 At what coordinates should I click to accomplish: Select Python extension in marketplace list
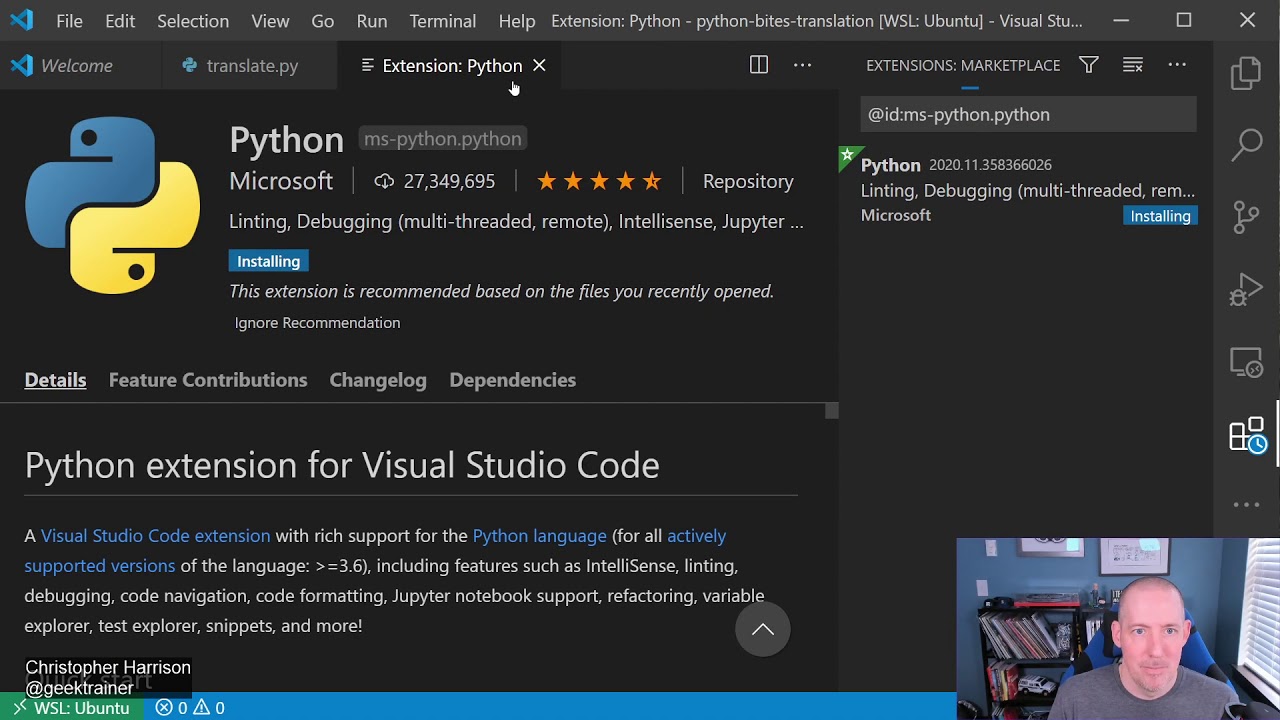coord(1026,190)
